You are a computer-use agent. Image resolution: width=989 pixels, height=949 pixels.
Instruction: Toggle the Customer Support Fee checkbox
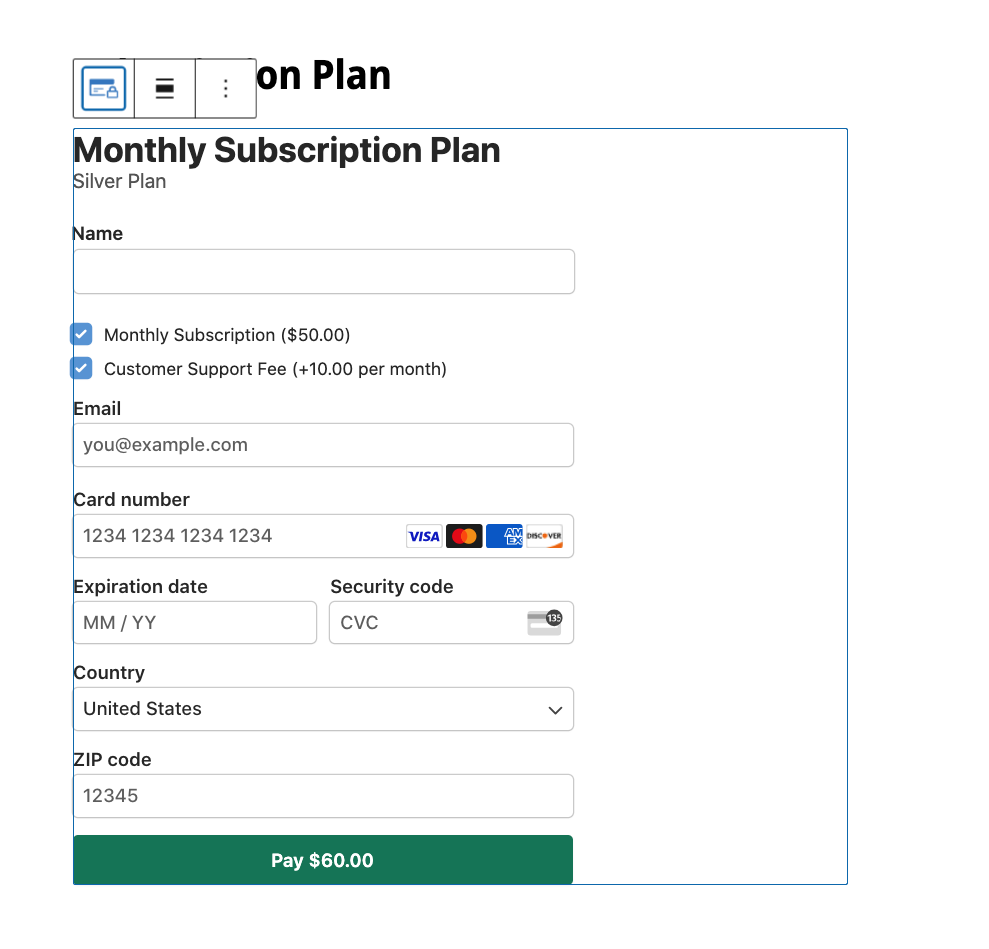82,368
